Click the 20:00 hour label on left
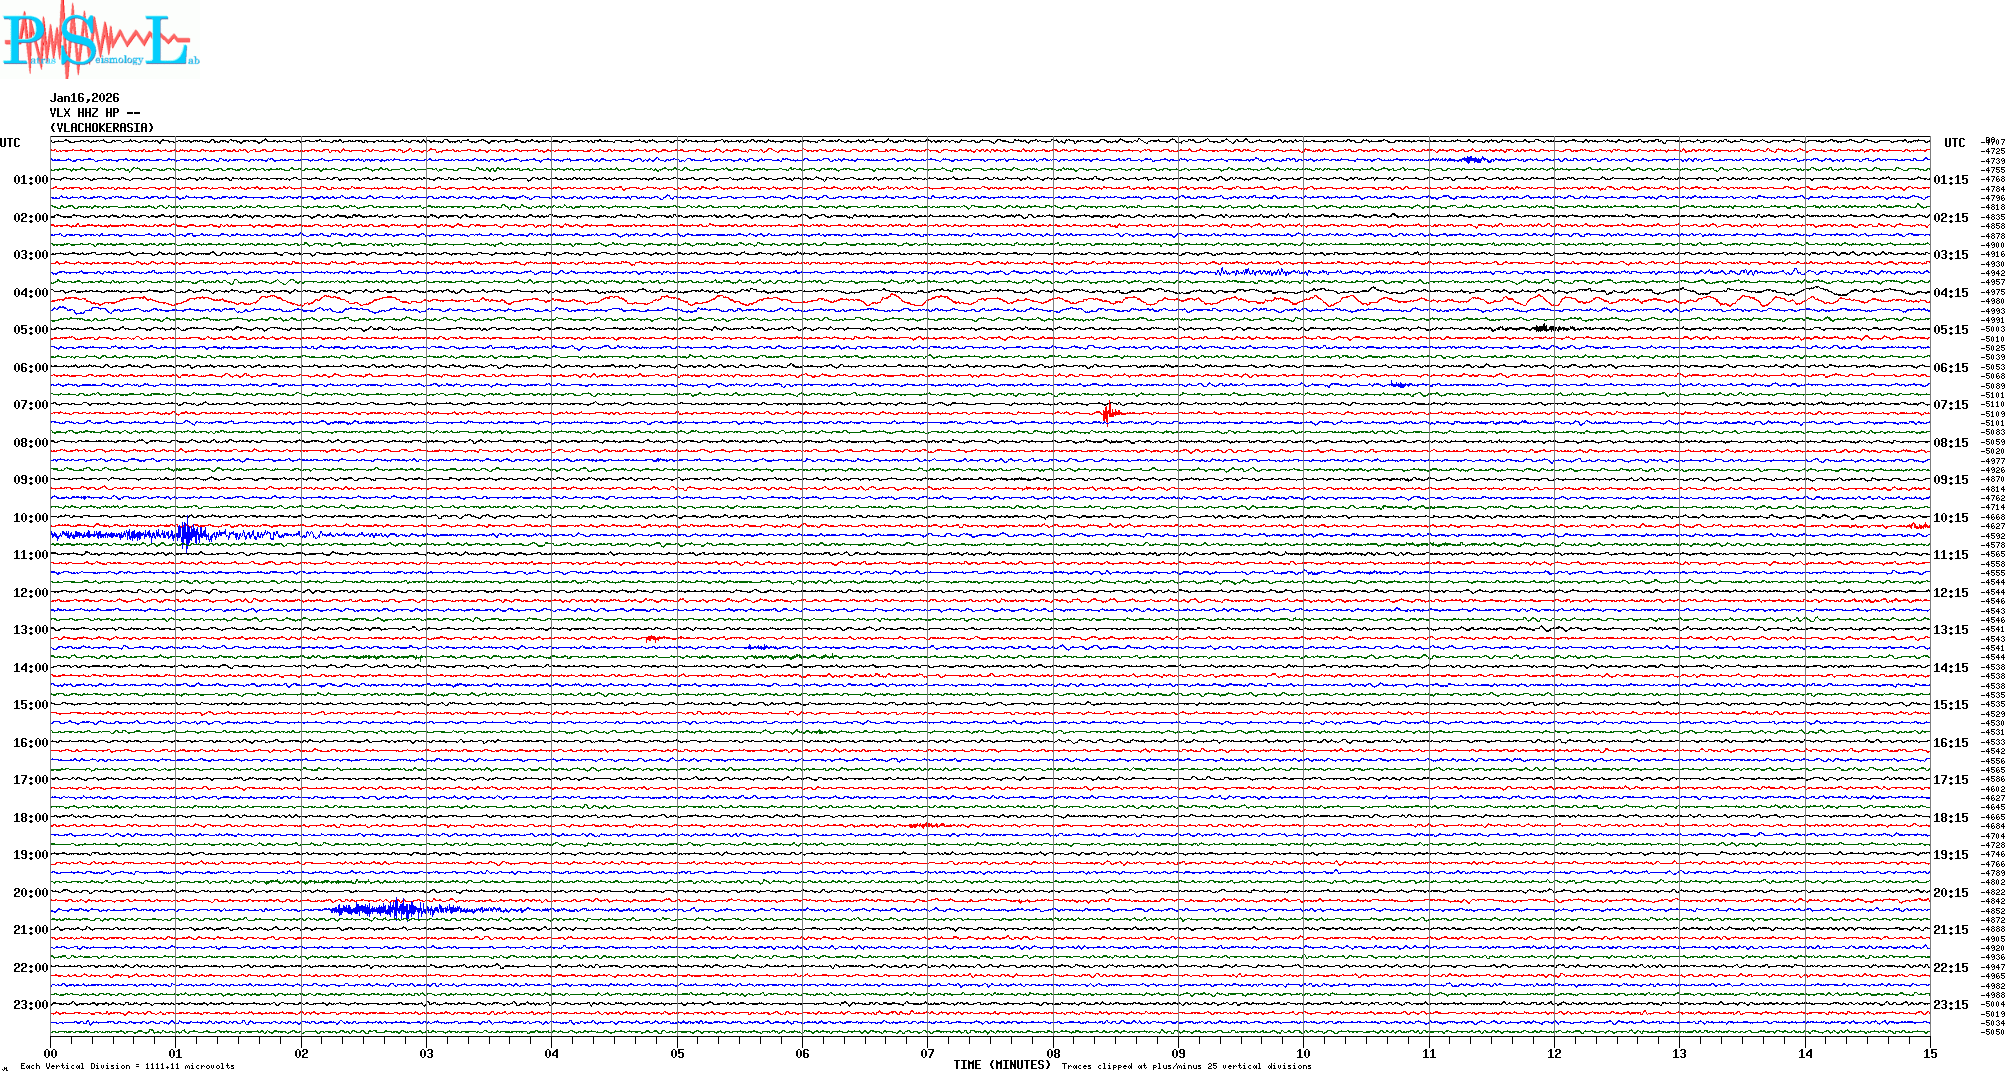Viewport: 2010px width, 1080px height. pos(30,893)
